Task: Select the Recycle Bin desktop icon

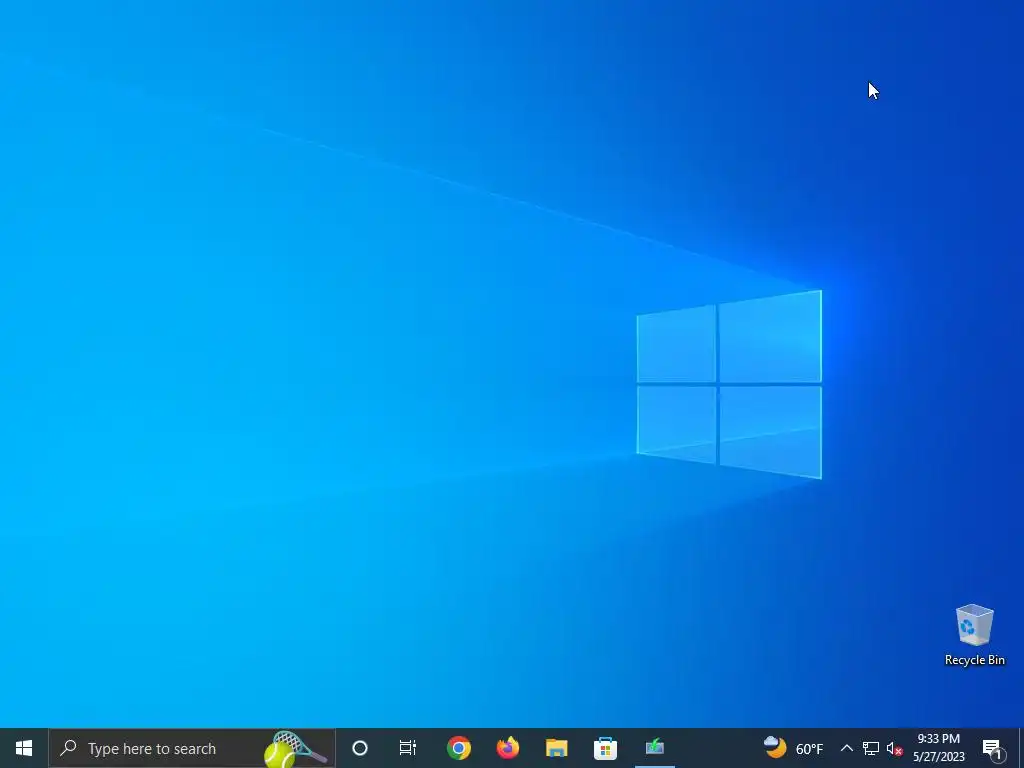Action: pyautogui.click(x=974, y=635)
